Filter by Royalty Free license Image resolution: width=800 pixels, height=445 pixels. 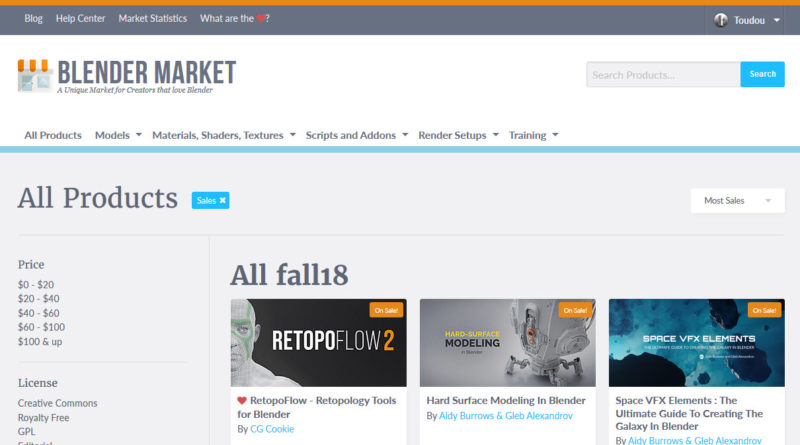click(43, 417)
